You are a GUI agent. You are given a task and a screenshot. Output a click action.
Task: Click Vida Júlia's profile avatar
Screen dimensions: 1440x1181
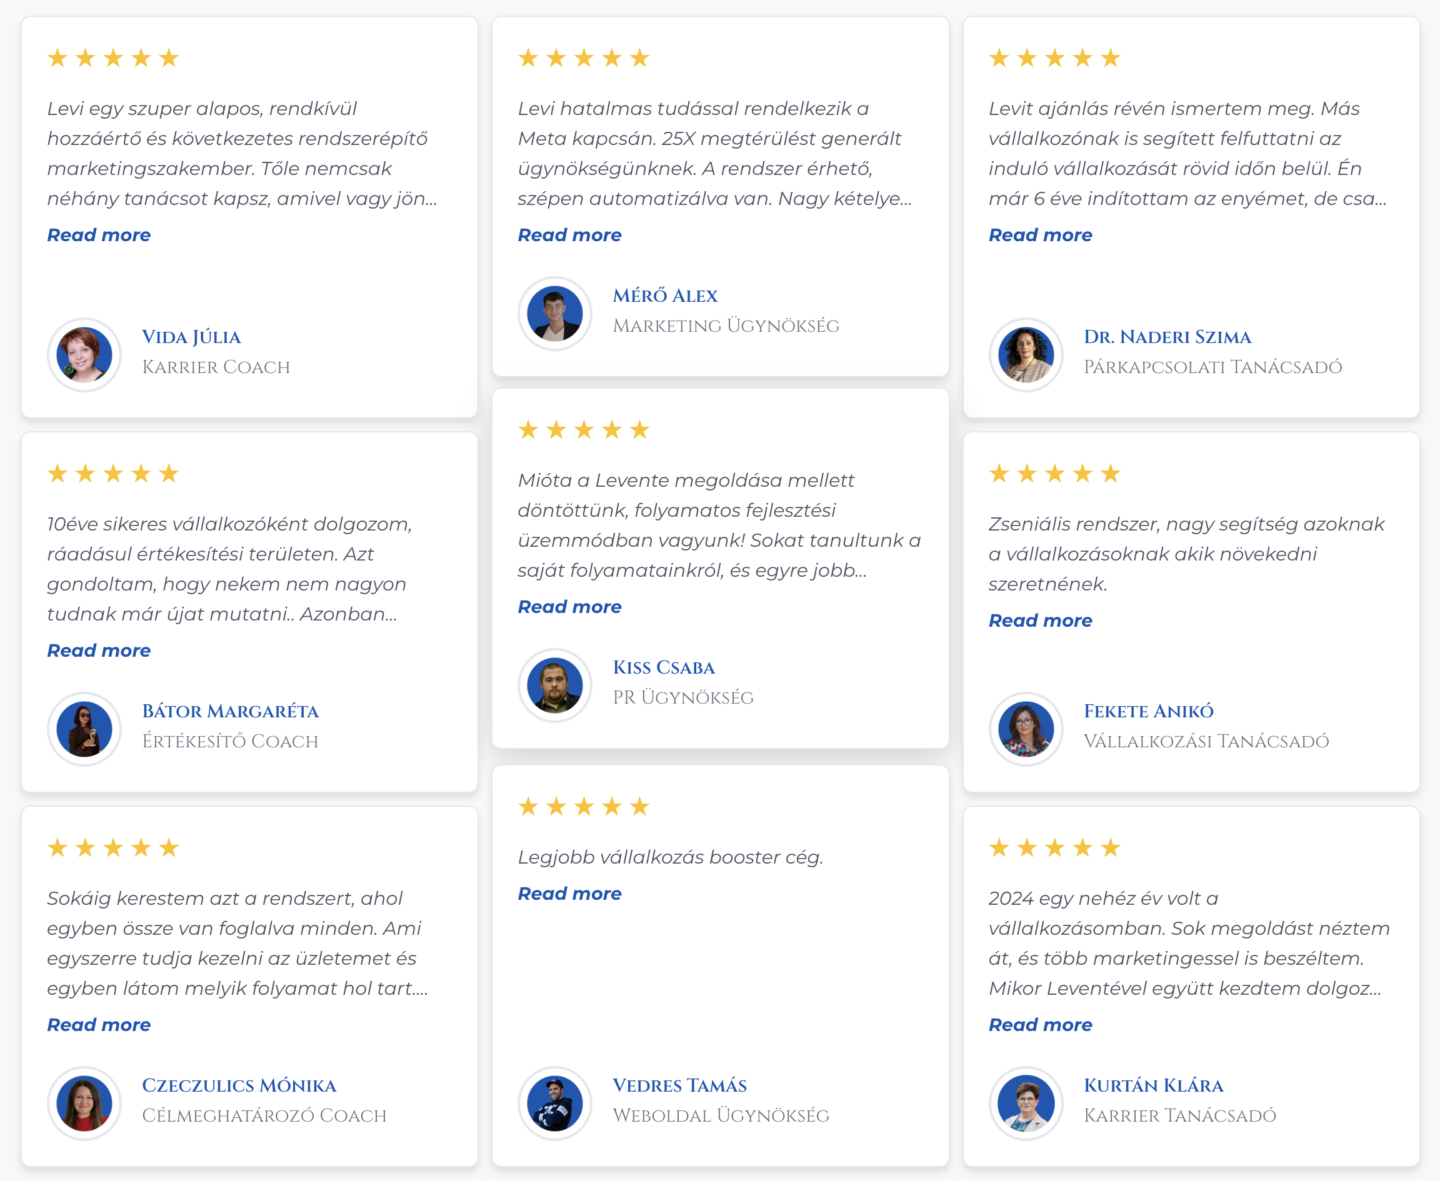(x=84, y=355)
